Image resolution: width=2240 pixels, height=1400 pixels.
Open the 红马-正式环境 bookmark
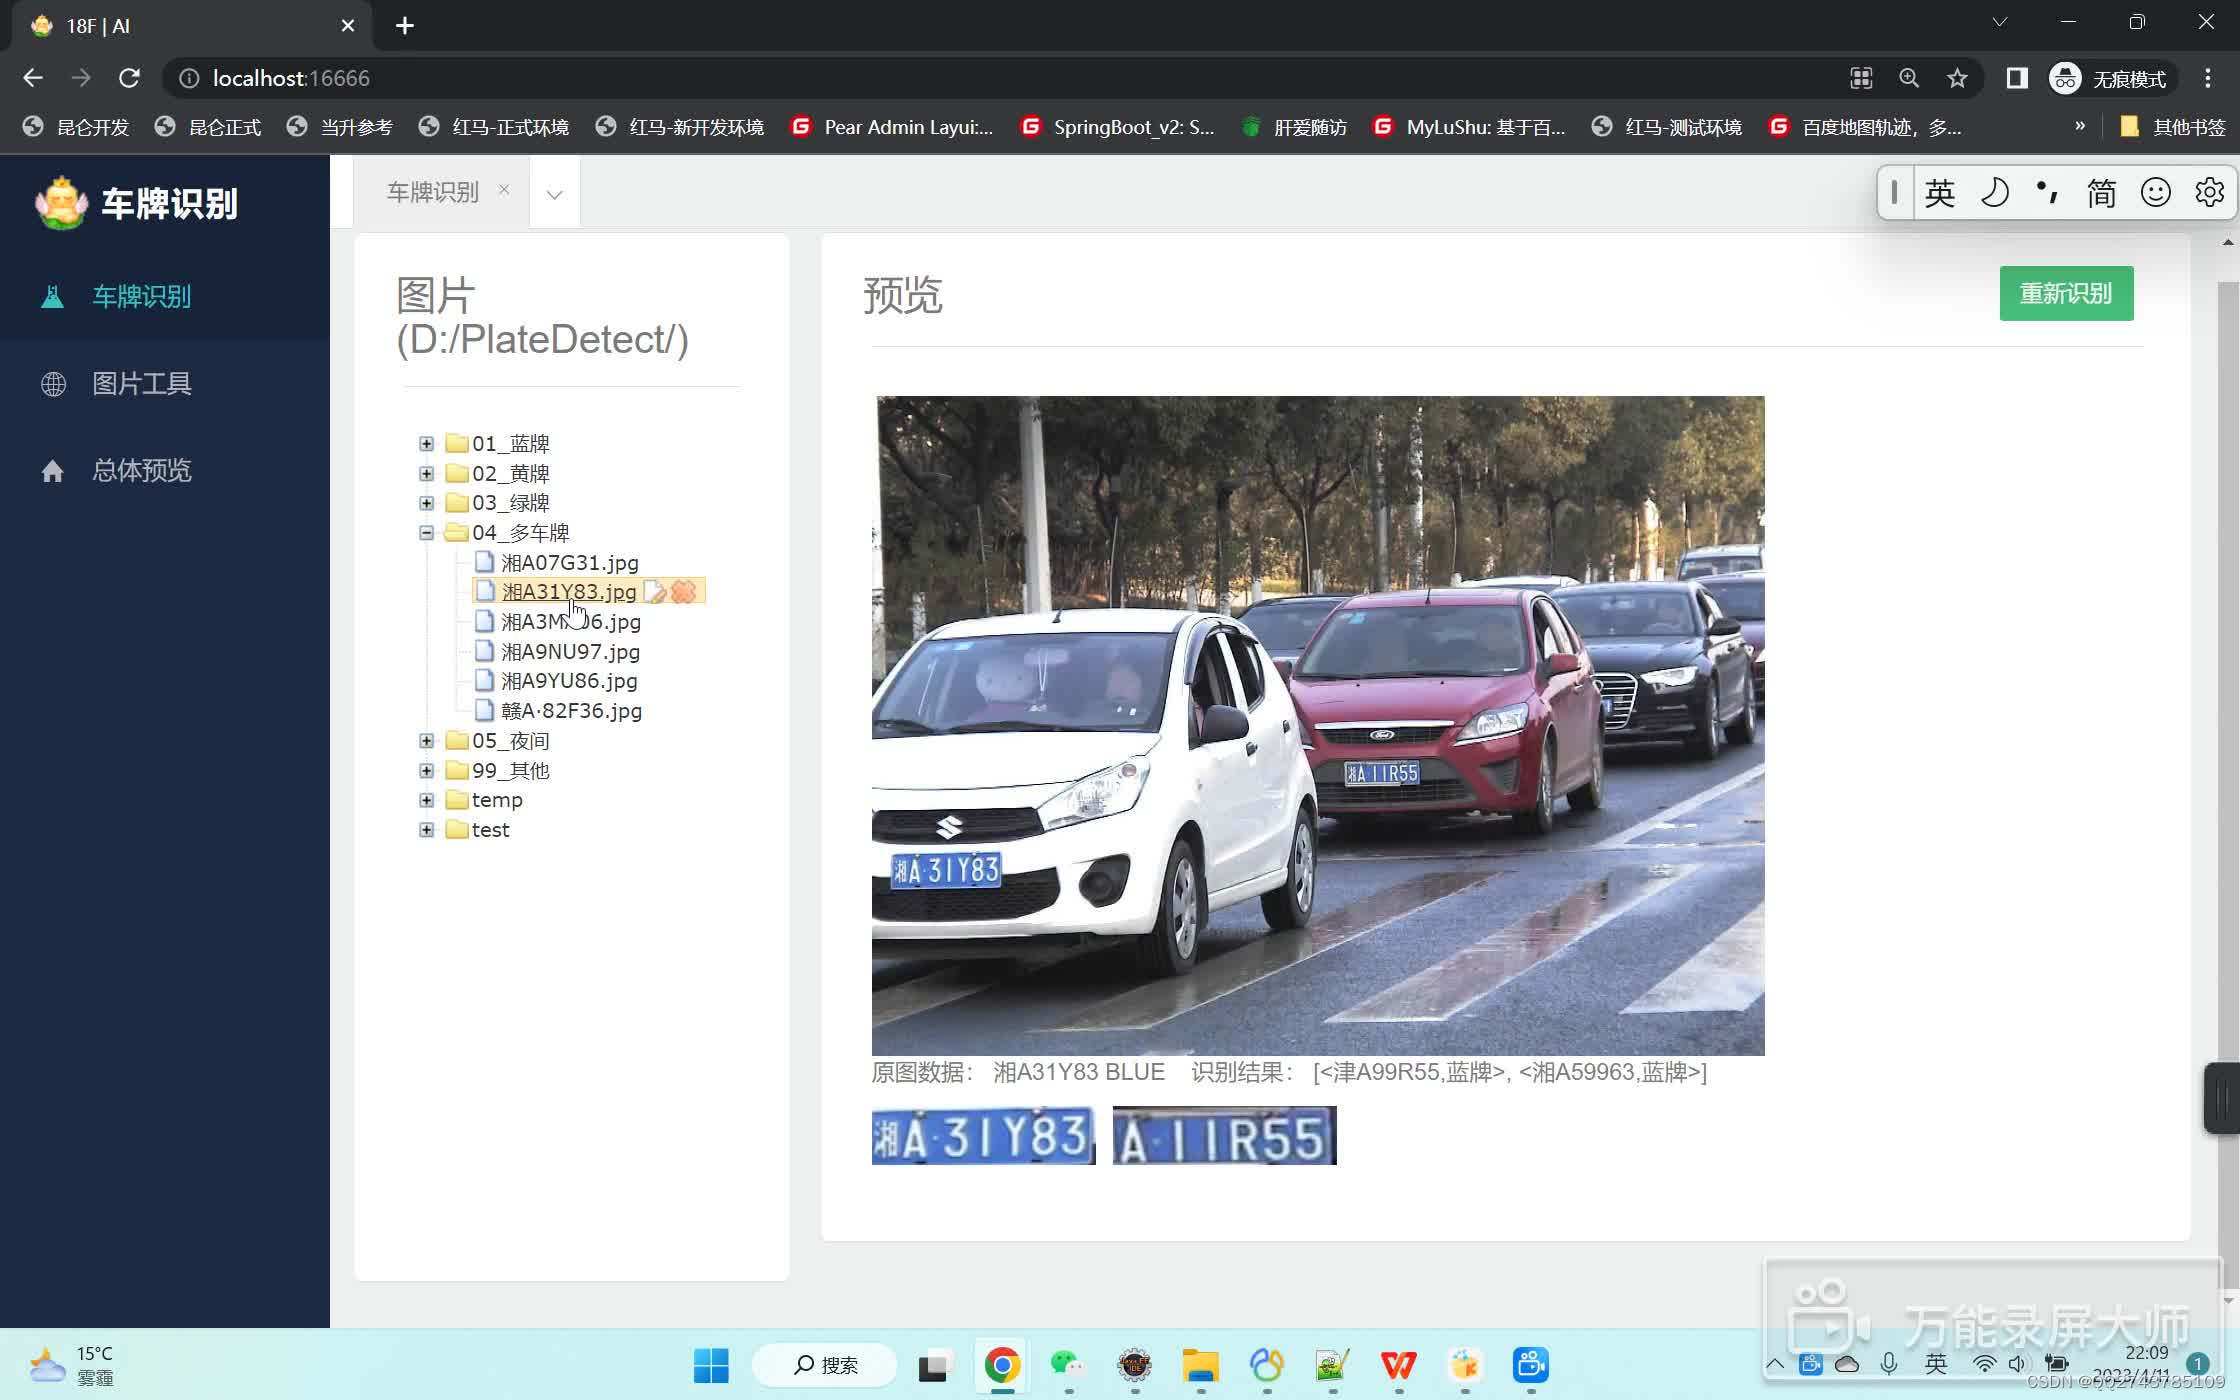coord(496,127)
